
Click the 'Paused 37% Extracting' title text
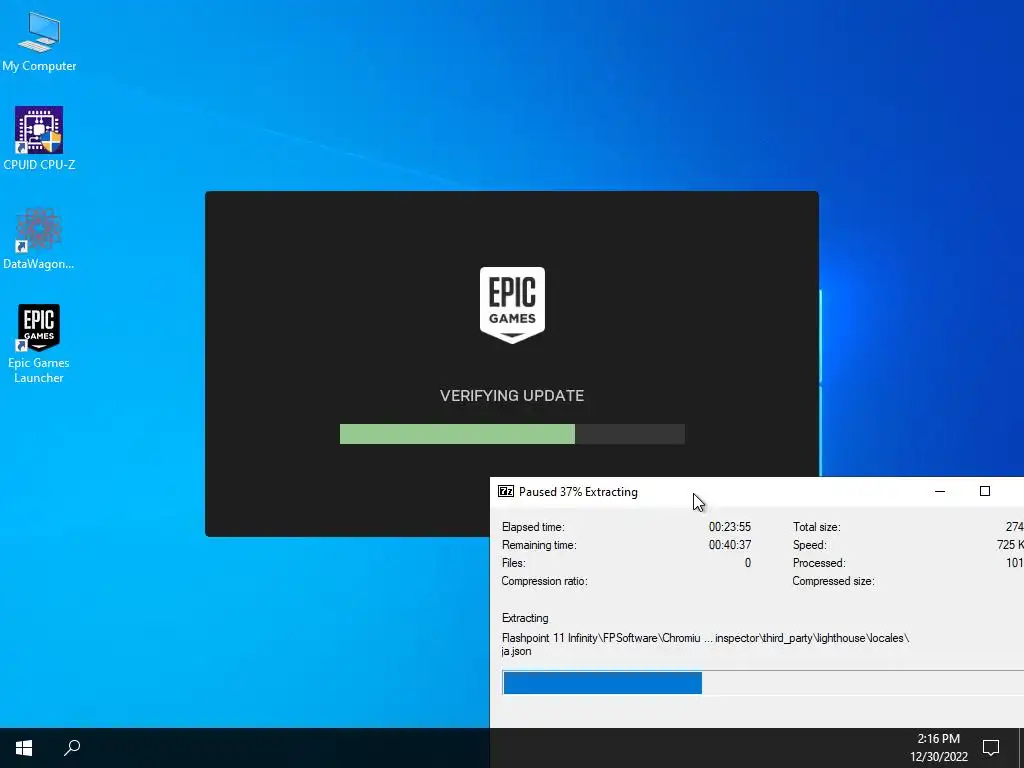578,492
